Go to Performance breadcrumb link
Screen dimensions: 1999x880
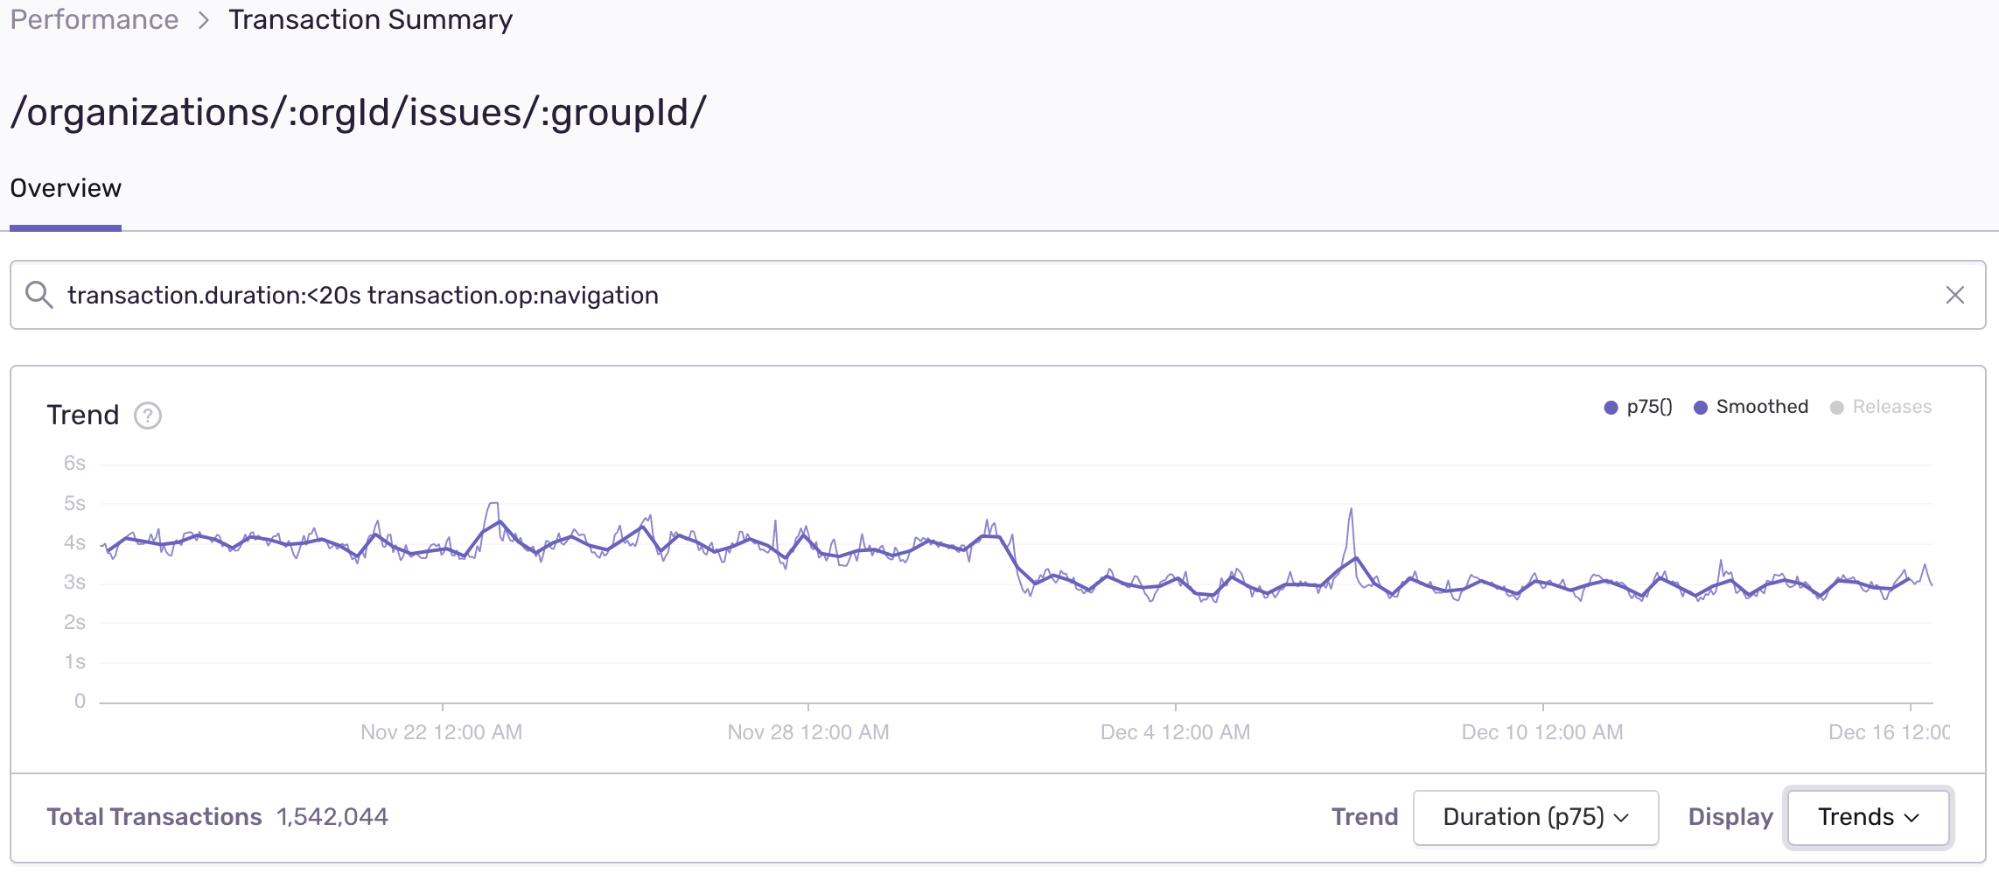[94, 20]
